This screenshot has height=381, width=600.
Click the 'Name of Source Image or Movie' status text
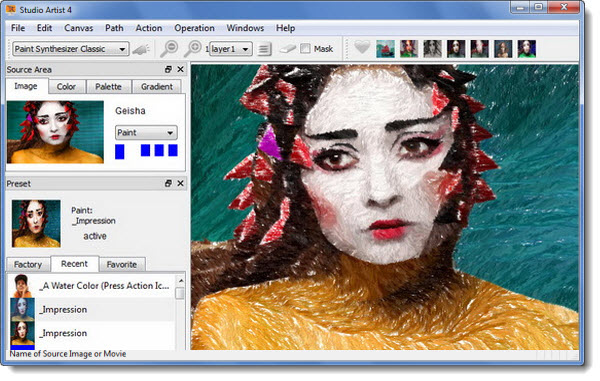68,354
